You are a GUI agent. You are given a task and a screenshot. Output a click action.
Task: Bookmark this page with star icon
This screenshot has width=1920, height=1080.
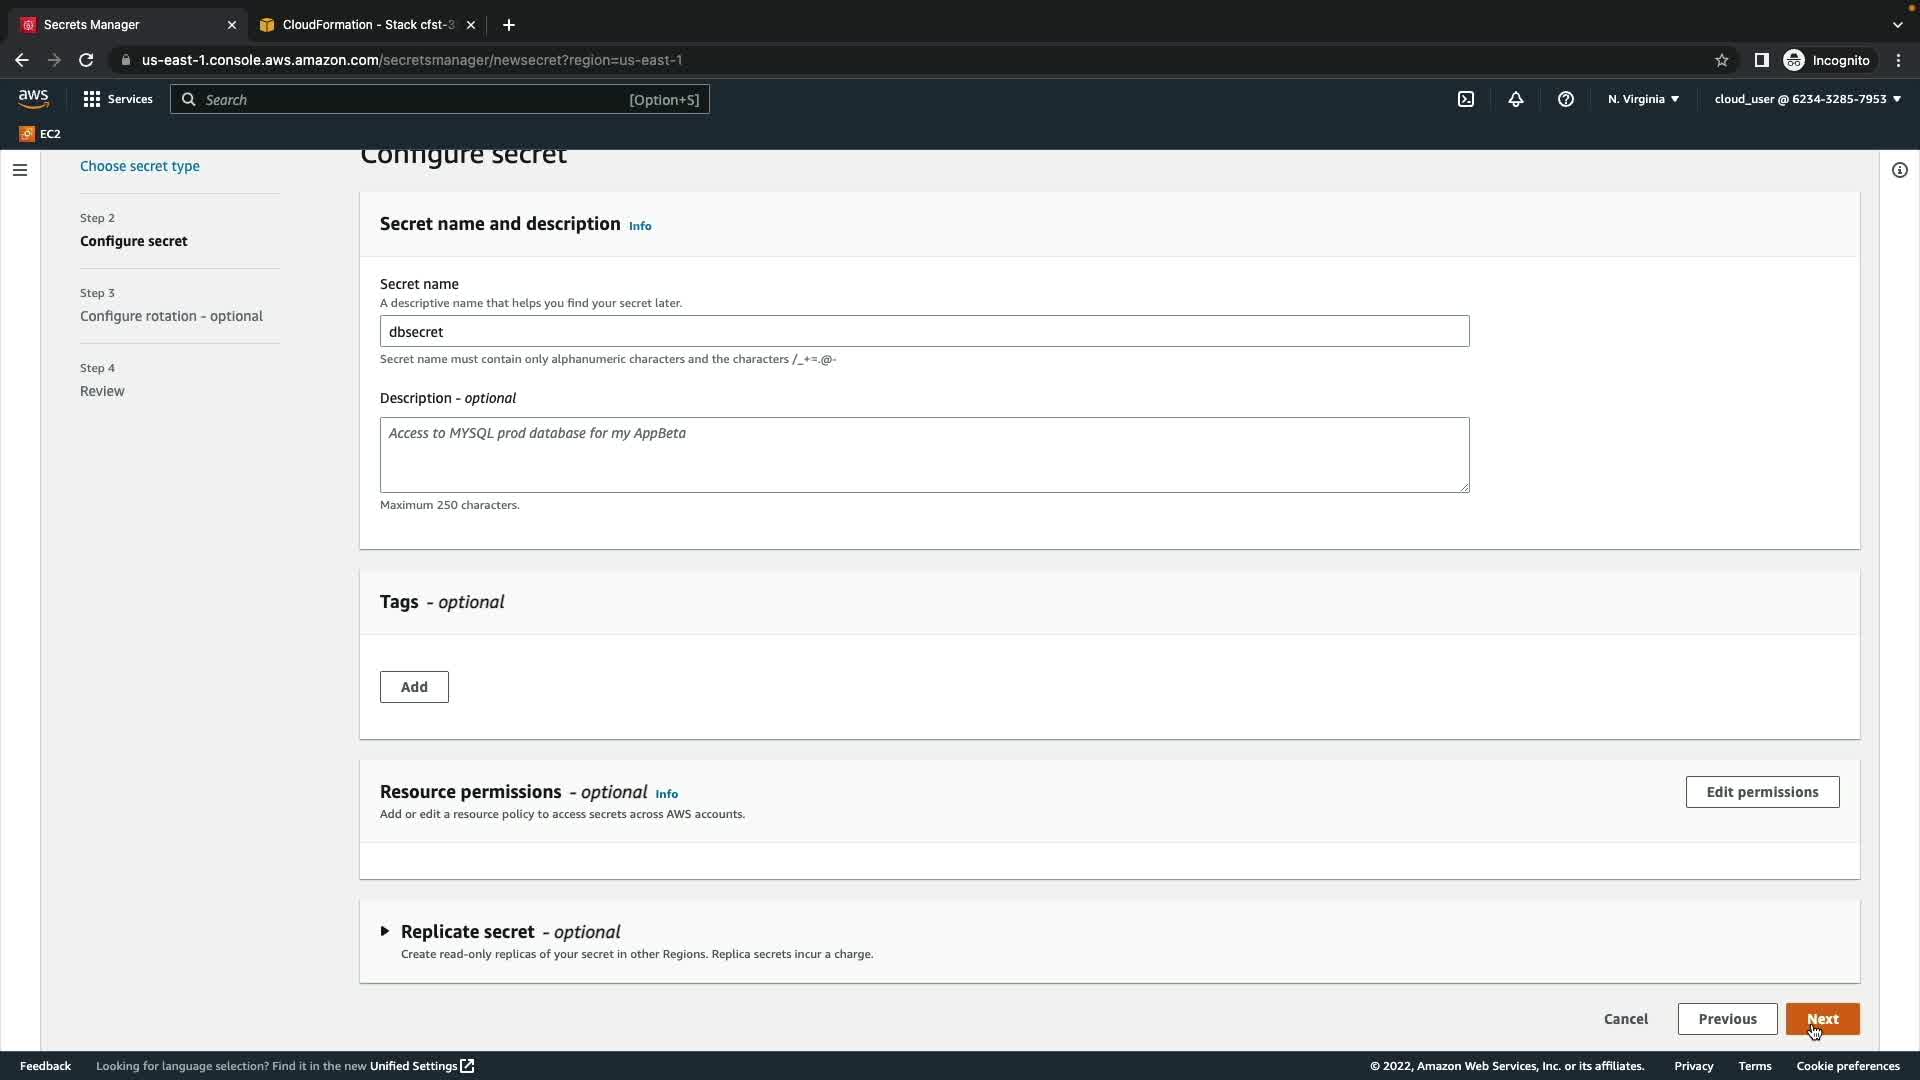pos(1721,60)
